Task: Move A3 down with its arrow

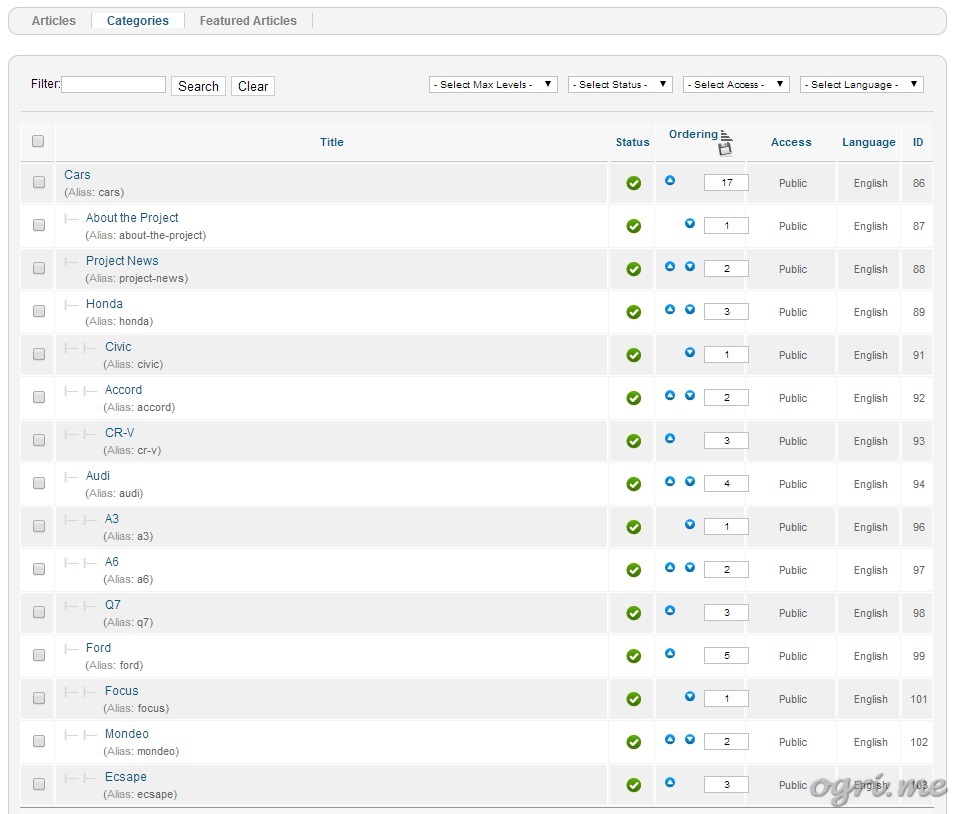Action: [689, 524]
